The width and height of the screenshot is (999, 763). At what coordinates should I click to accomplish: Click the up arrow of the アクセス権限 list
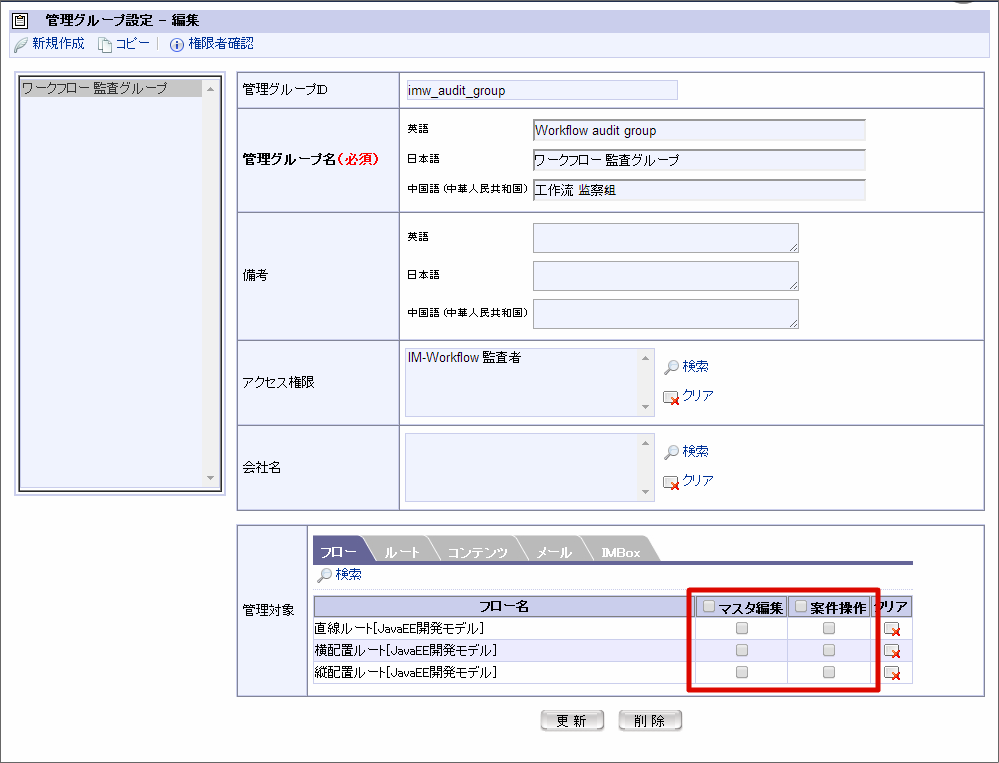click(645, 358)
